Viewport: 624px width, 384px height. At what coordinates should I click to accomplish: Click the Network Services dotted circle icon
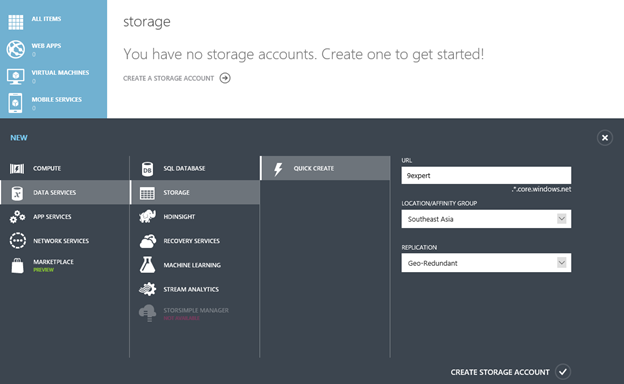click(x=18, y=241)
